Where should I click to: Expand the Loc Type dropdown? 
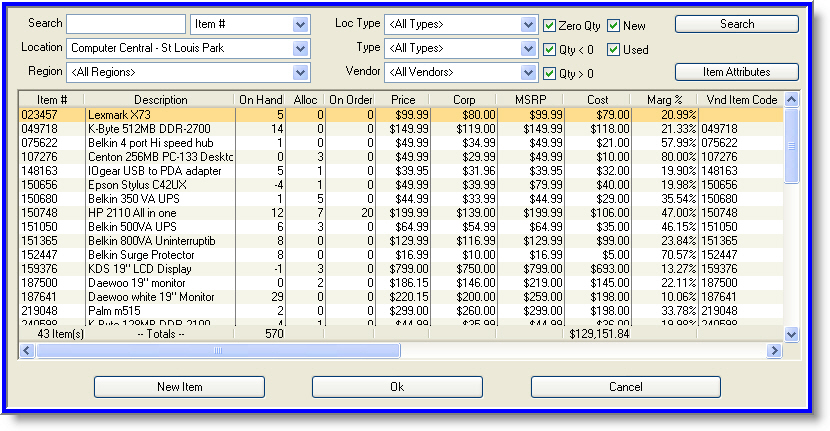tap(528, 24)
